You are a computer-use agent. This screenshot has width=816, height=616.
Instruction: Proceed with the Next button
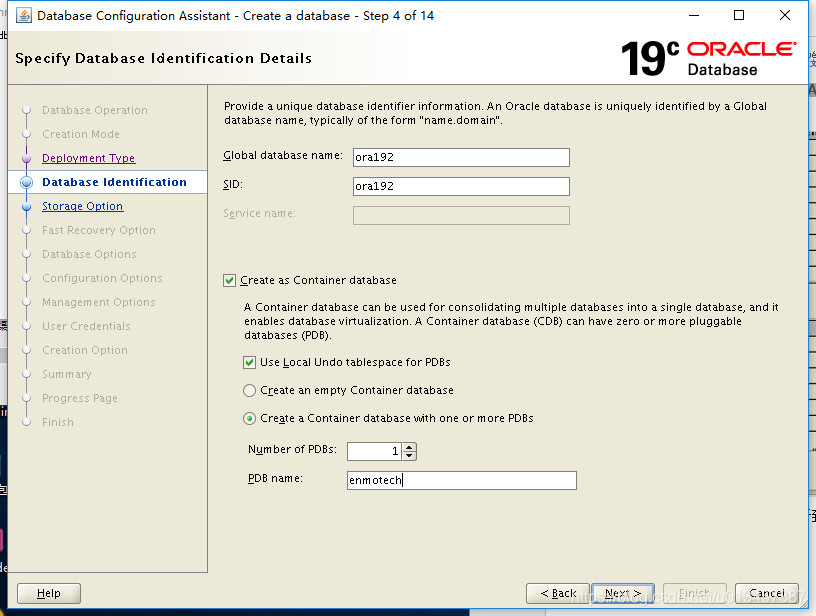pos(623,593)
